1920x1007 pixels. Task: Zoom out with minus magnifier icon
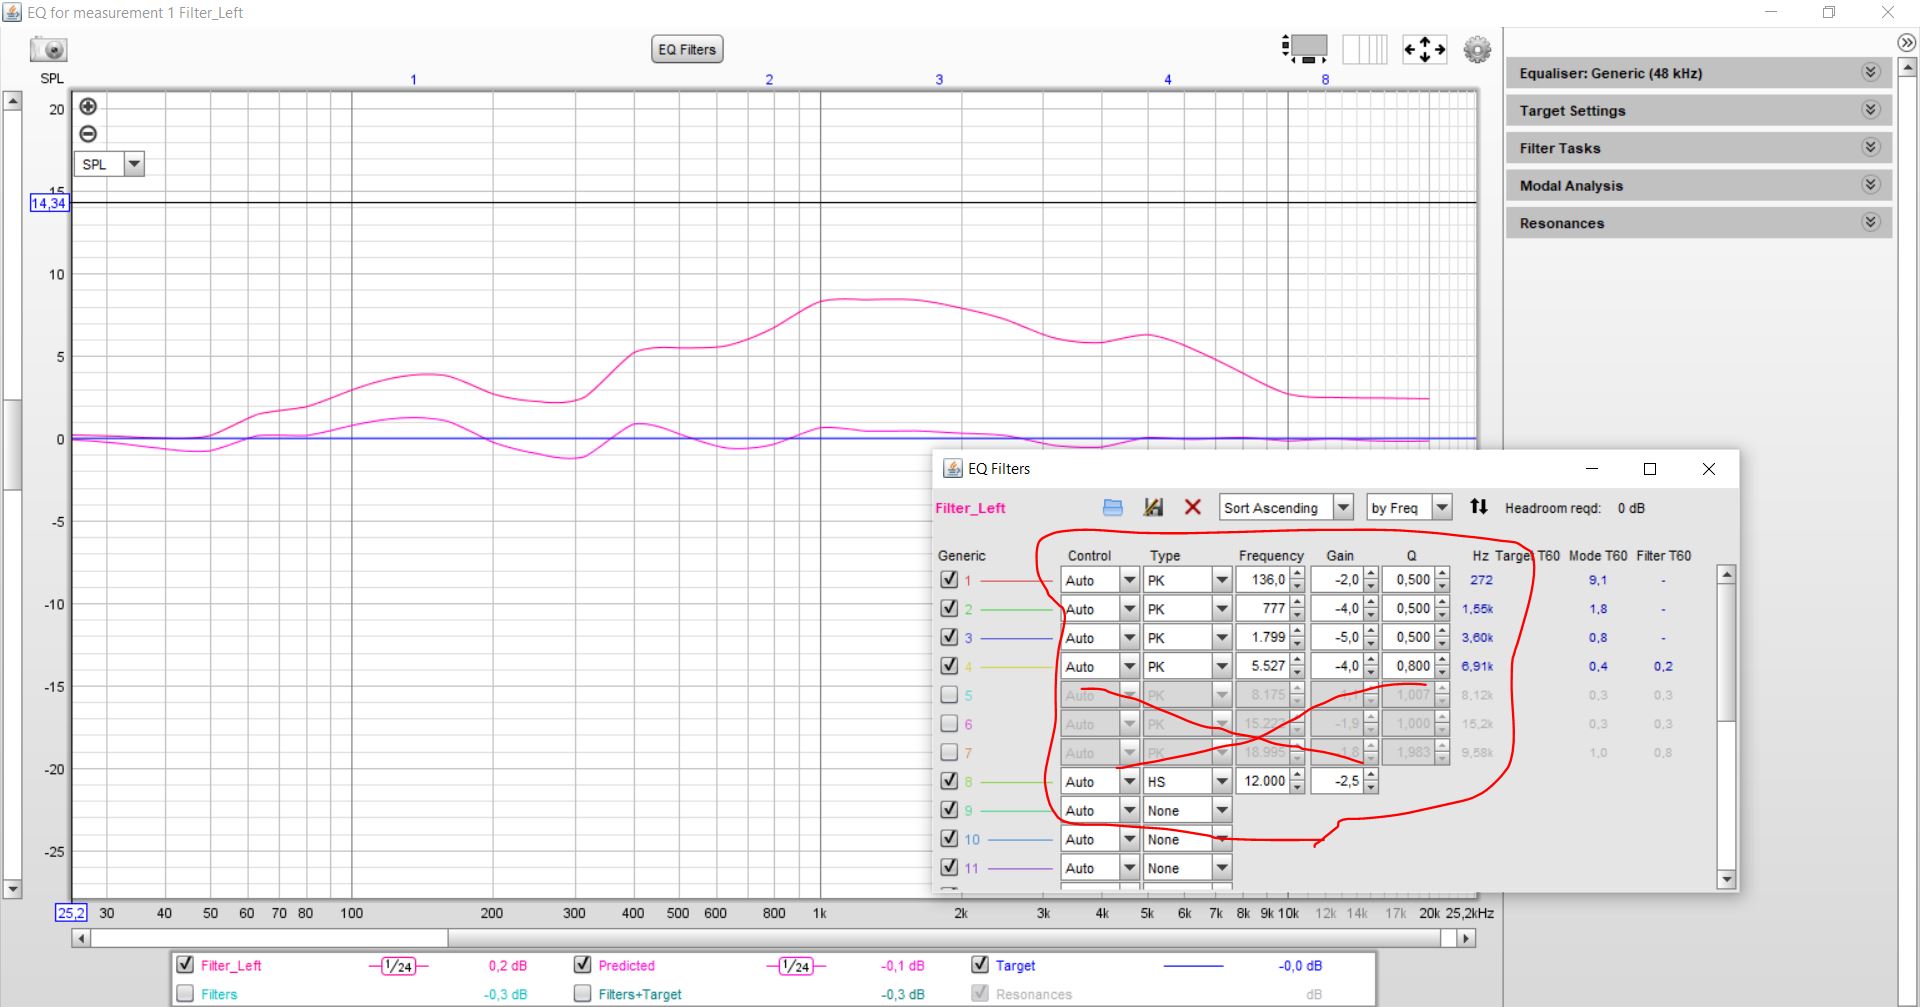pos(88,134)
